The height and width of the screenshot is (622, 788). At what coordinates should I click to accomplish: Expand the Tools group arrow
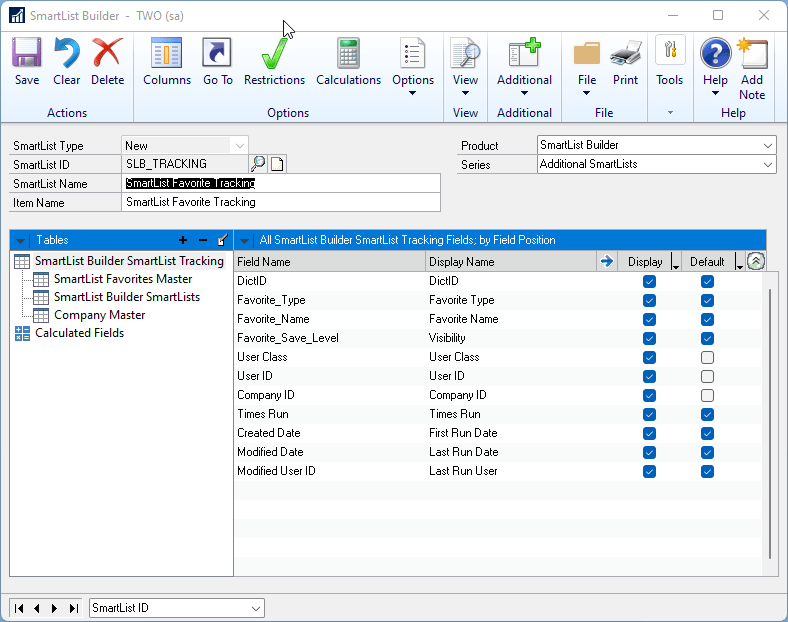click(x=670, y=113)
